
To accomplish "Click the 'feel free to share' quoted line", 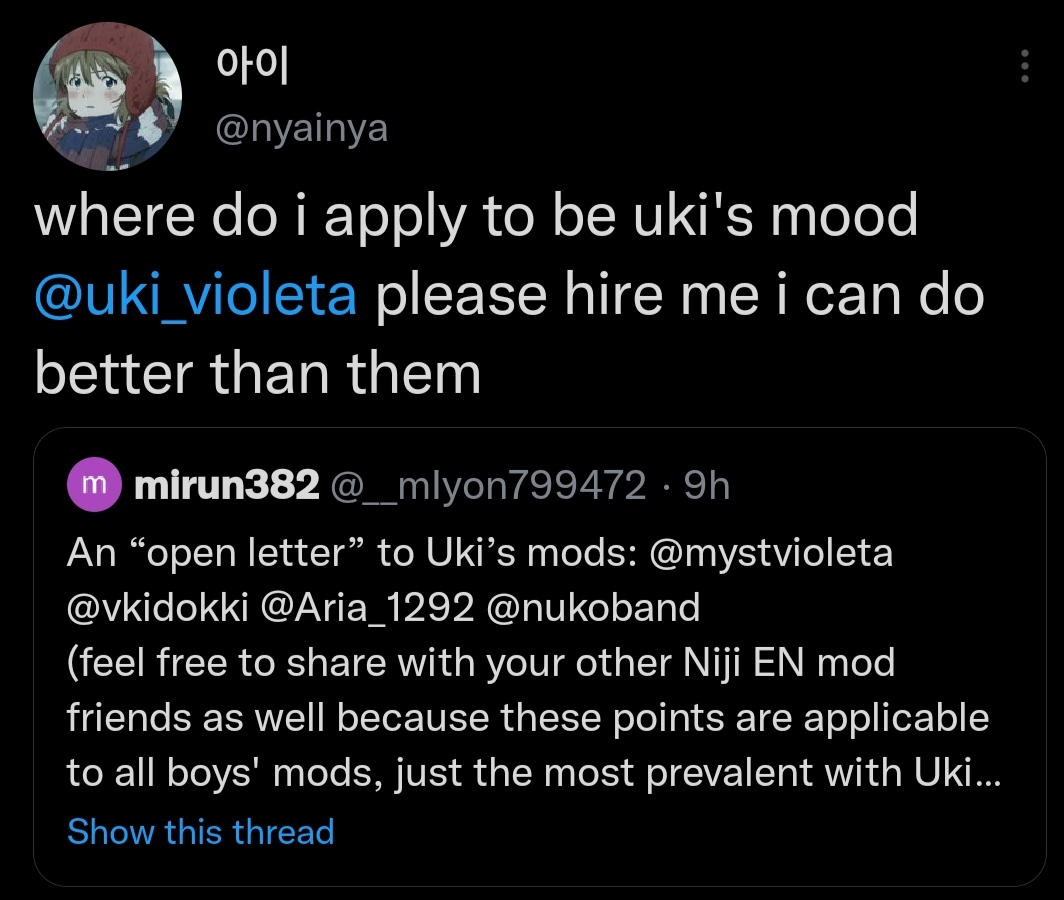I will click(x=480, y=662).
